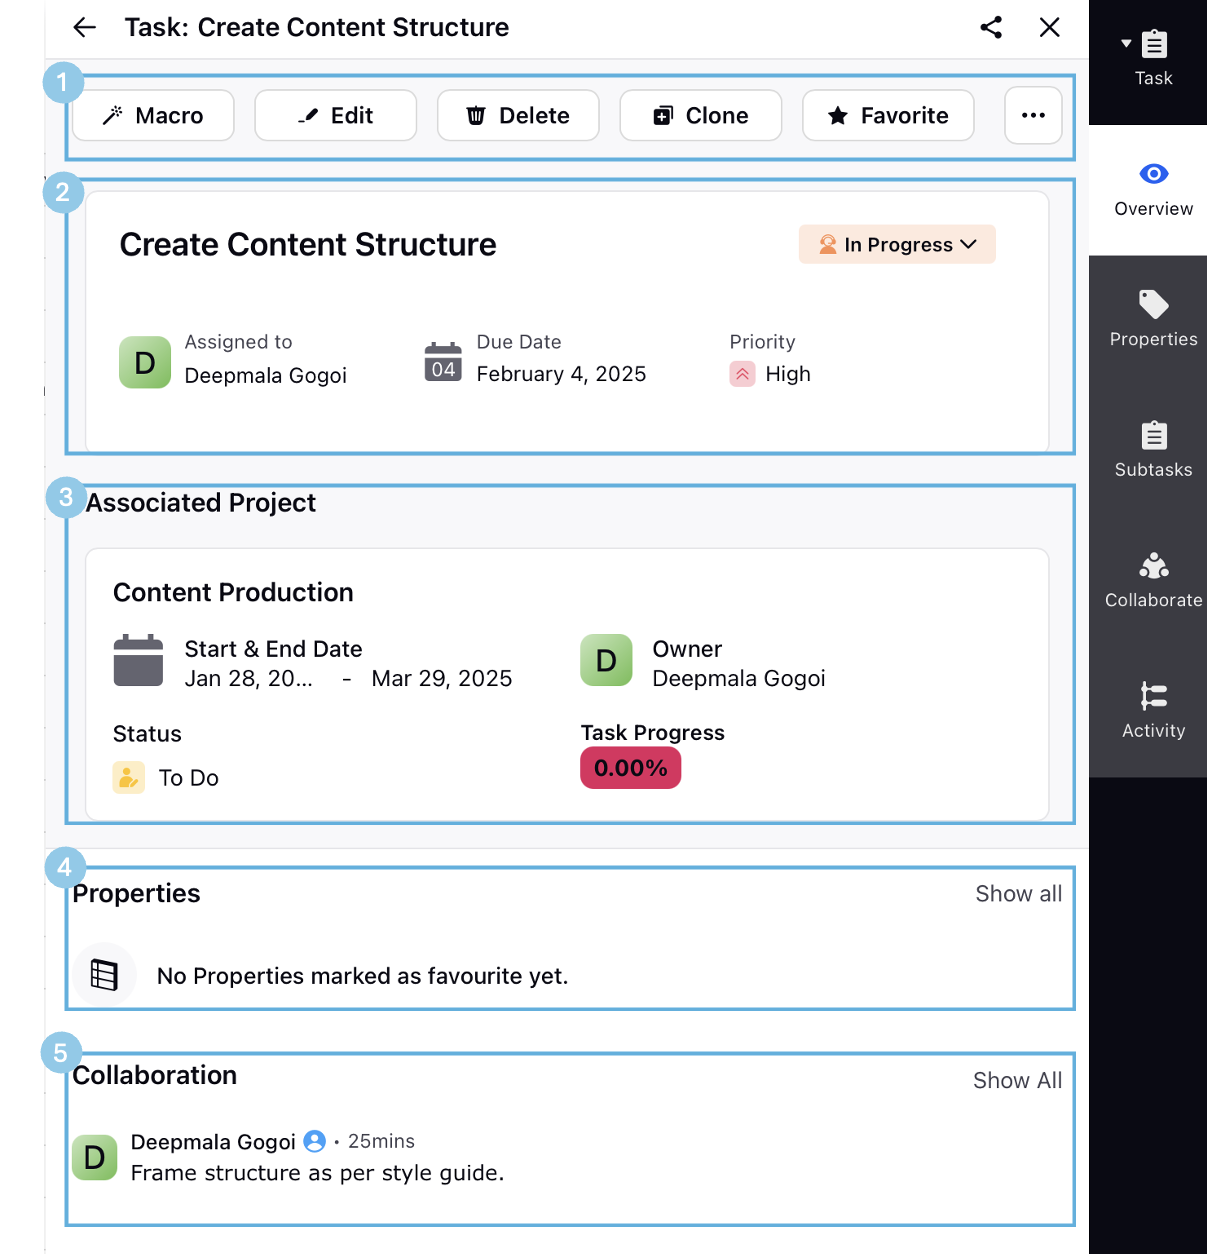Image resolution: width=1207 pixels, height=1254 pixels.
Task: Open the more options ellipsis menu
Action: pyautogui.click(x=1033, y=116)
